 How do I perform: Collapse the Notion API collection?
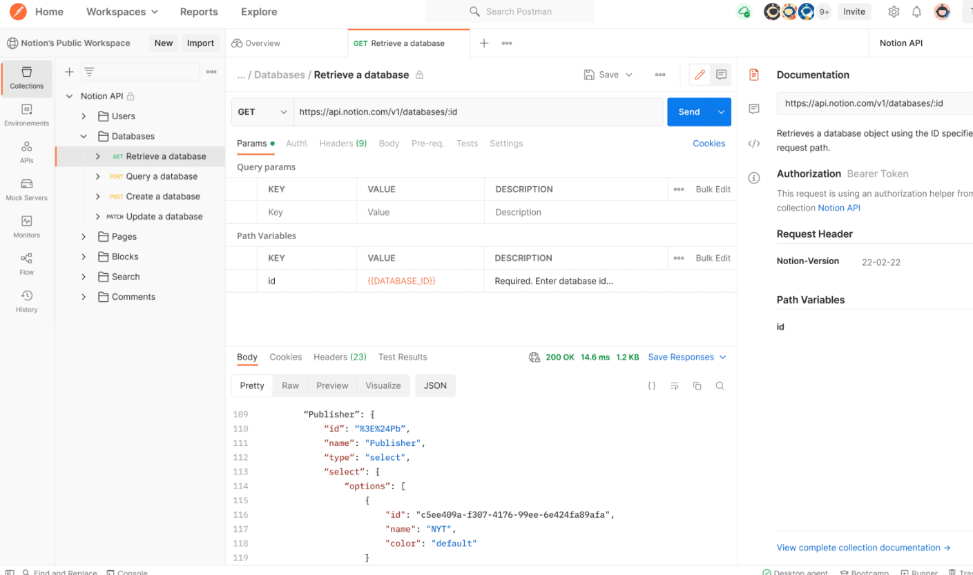pyautogui.click(x=70, y=96)
